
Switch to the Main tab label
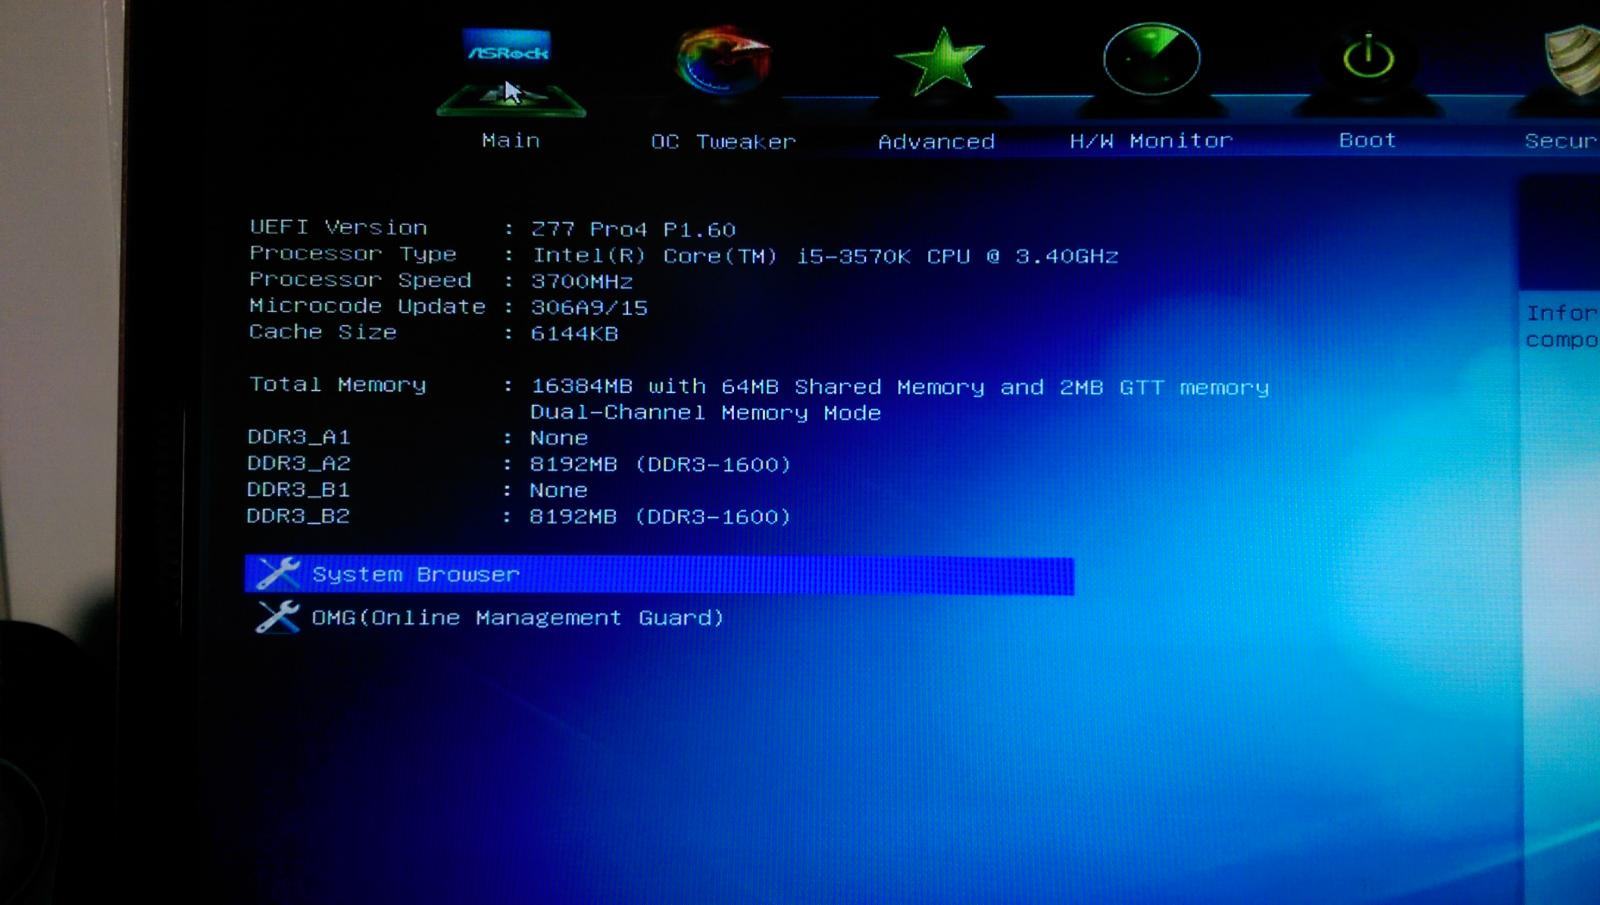pyautogui.click(x=510, y=140)
